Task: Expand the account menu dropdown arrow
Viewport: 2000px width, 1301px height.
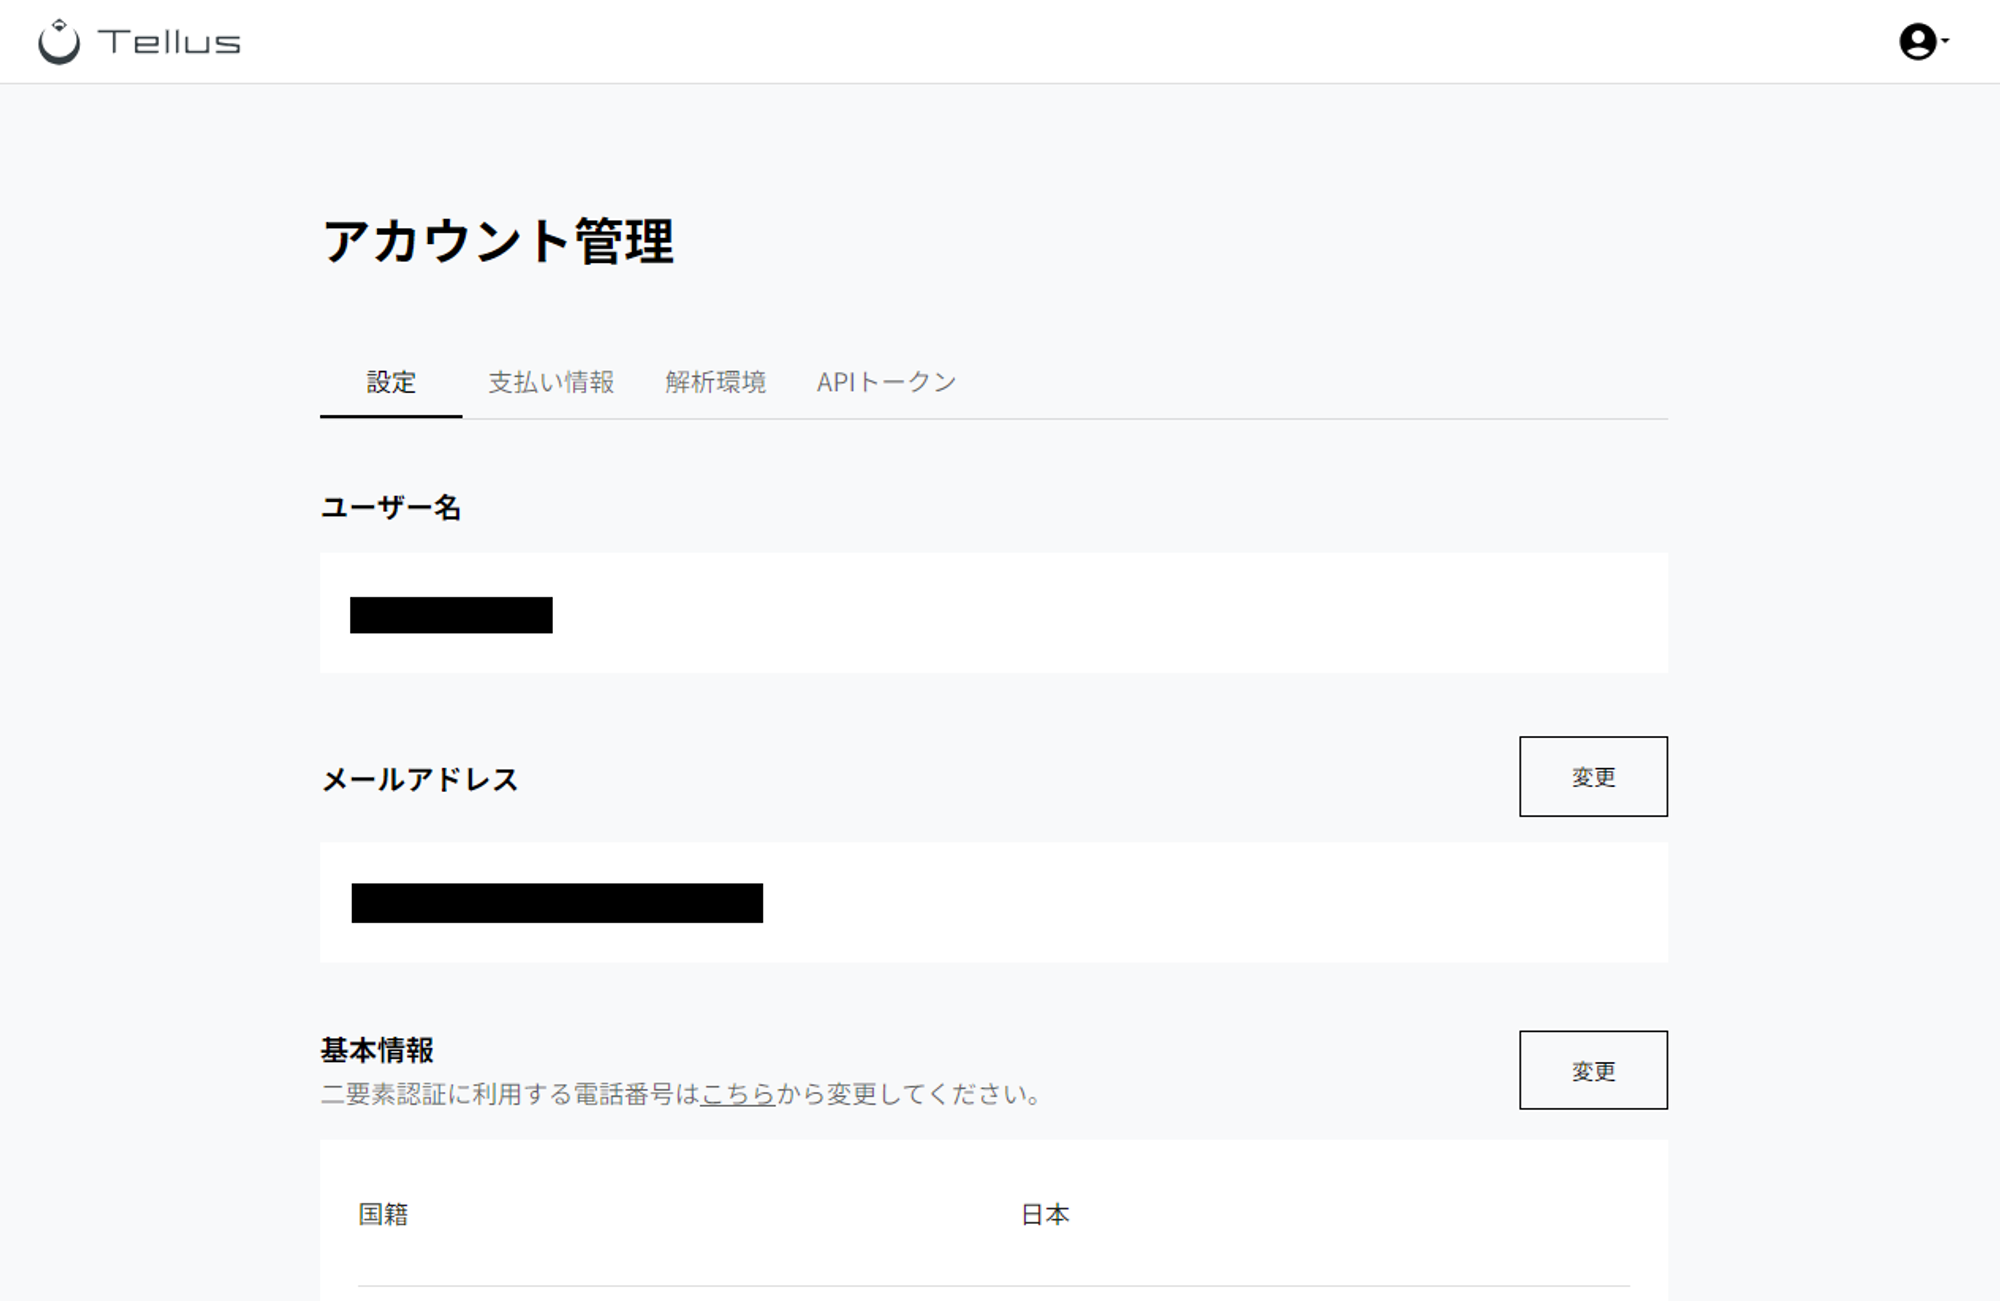Action: pyautogui.click(x=1945, y=41)
